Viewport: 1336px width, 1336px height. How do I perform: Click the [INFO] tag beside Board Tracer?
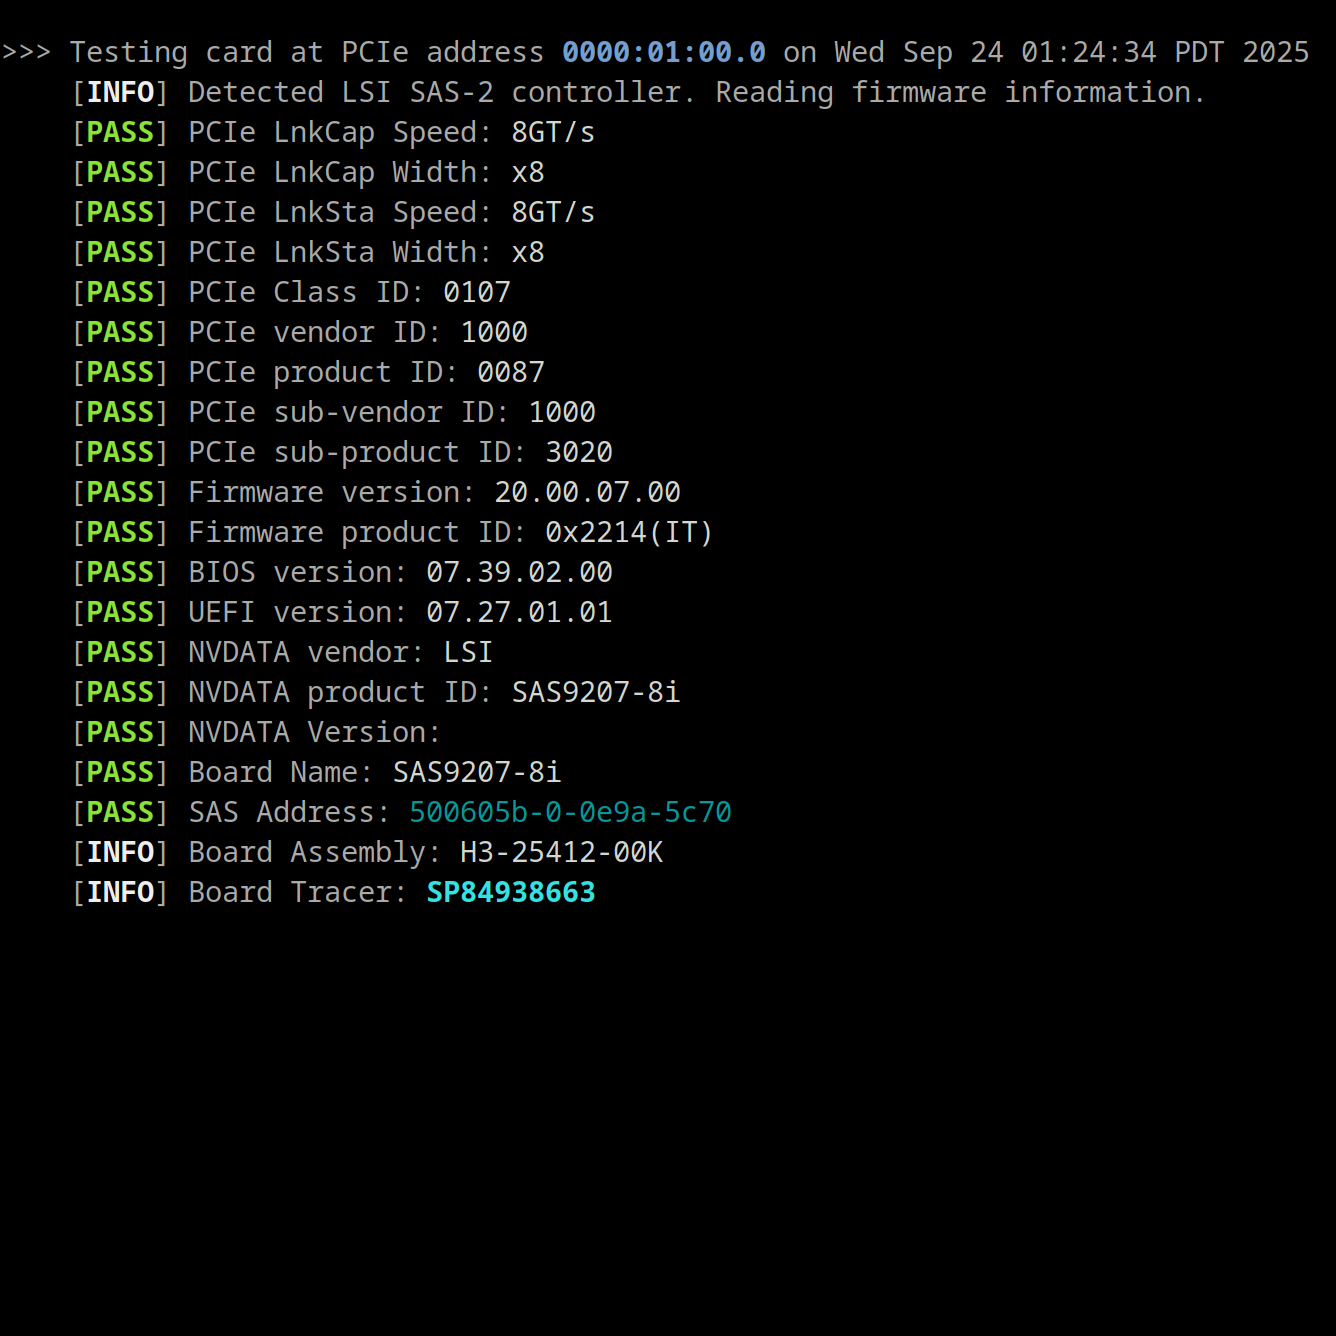121,892
